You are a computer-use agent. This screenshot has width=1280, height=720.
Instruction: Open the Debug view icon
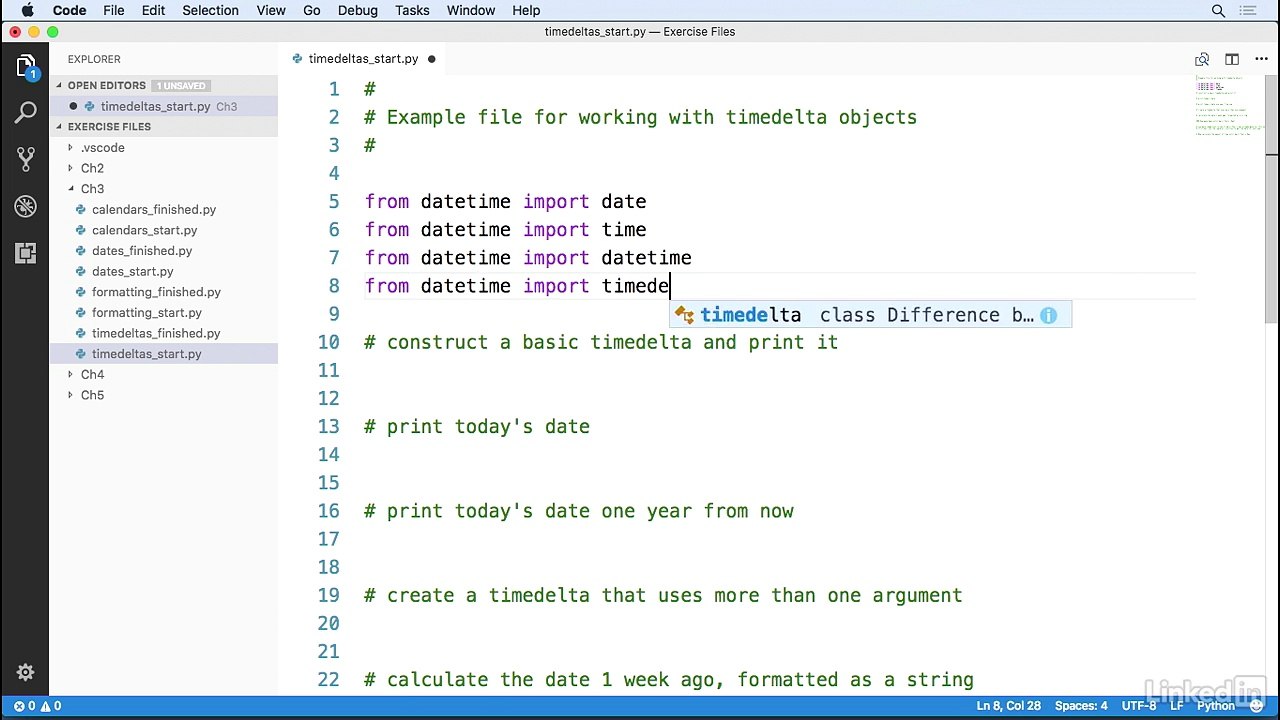pyautogui.click(x=26, y=206)
